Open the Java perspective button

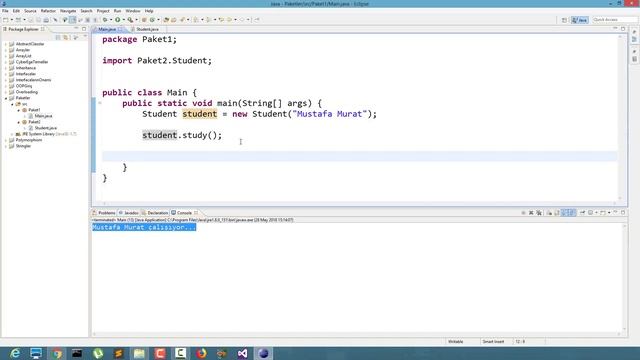[580, 20]
